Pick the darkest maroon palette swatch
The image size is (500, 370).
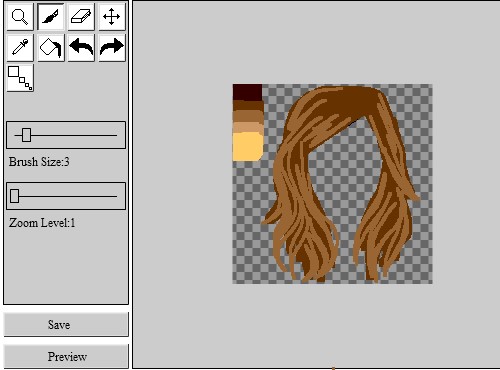point(247,92)
